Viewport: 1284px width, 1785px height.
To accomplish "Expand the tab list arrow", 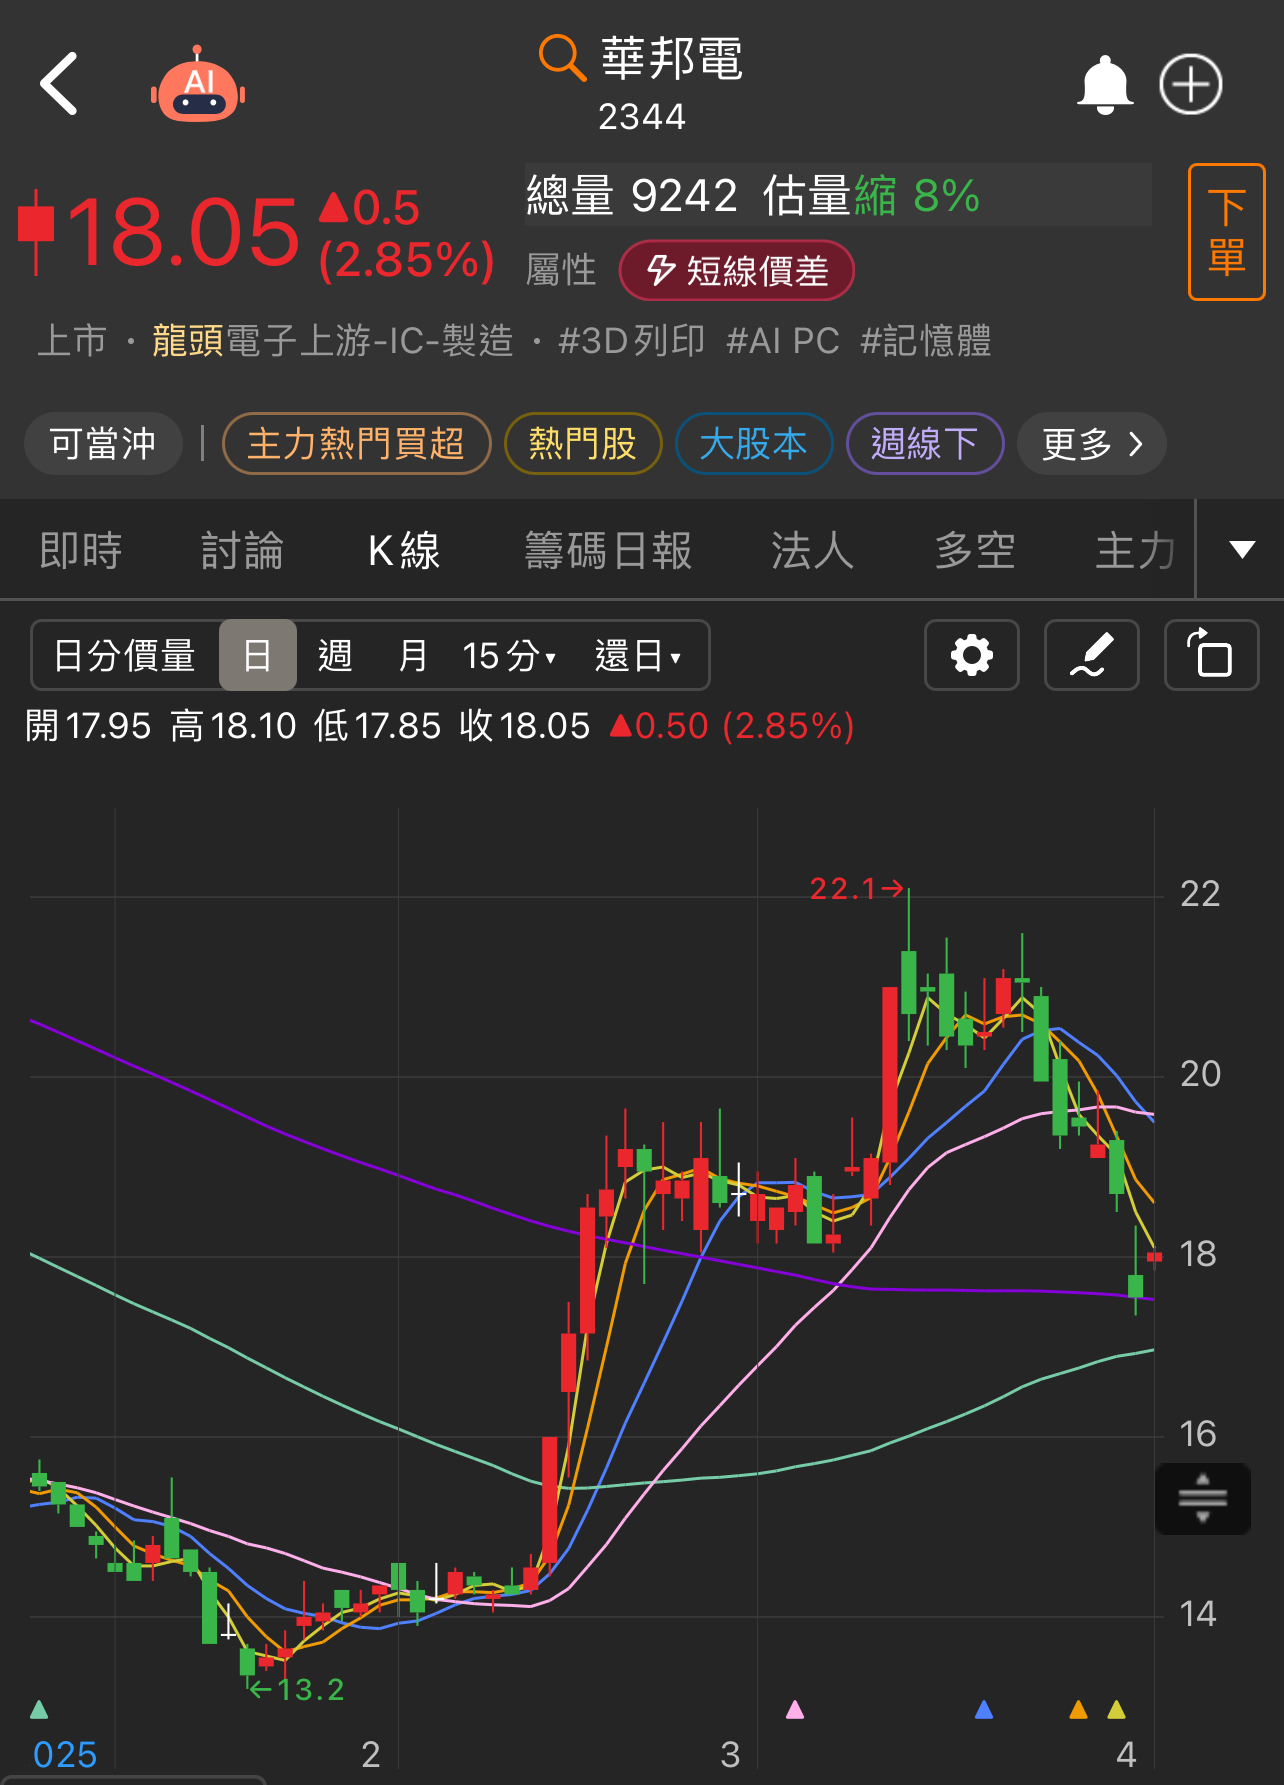I will click(1241, 549).
